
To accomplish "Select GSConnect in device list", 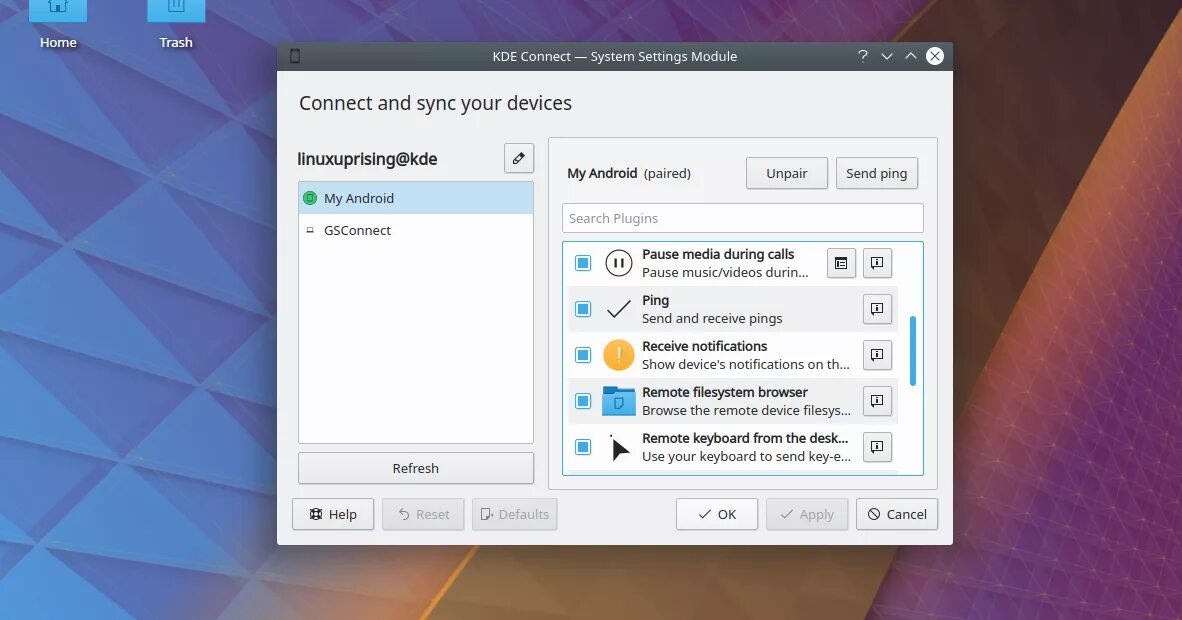I will 416,231.
